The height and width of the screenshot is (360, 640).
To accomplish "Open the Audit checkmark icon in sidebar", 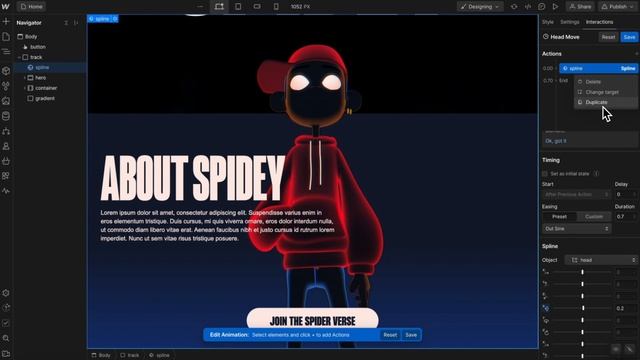I will click(x=6, y=323).
